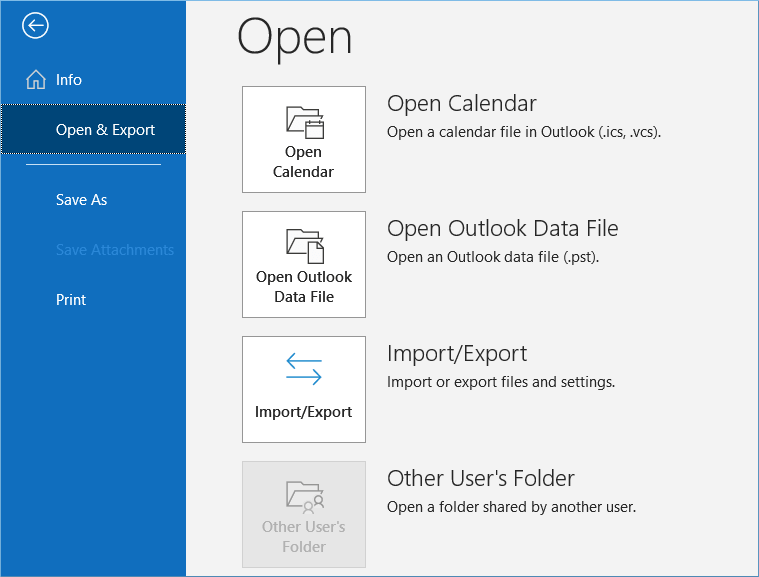759x577 pixels.
Task: Choose Save As in the sidebar
Action: click(93, 199)
